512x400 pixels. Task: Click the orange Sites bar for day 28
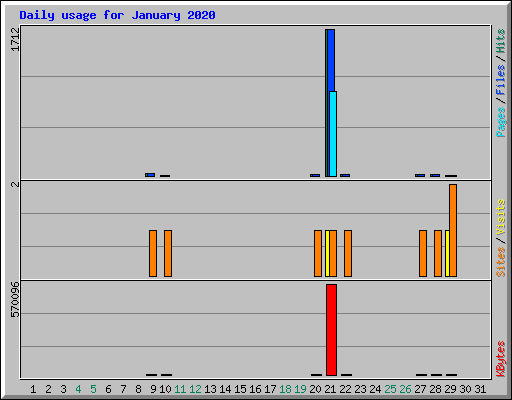pos(438,253)
